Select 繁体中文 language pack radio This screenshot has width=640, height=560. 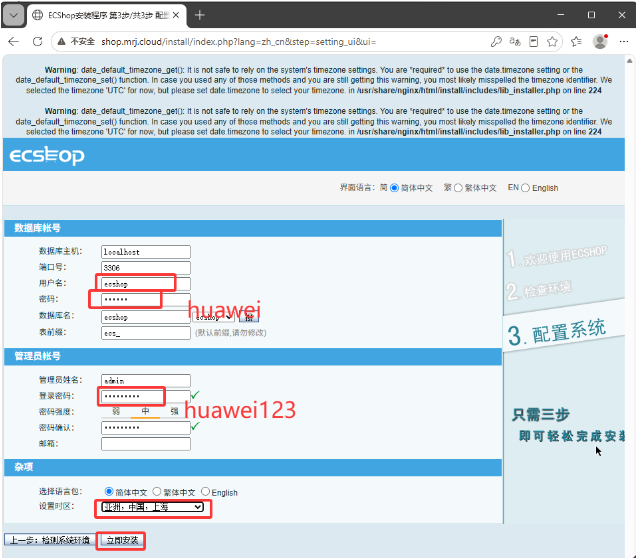point(157,492)
